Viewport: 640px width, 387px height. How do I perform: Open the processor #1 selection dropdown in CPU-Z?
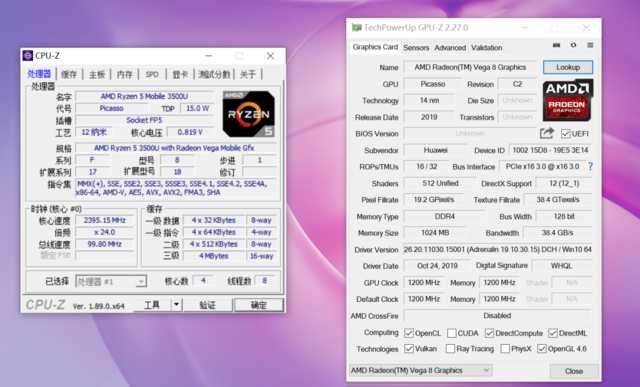pos(111,282)
